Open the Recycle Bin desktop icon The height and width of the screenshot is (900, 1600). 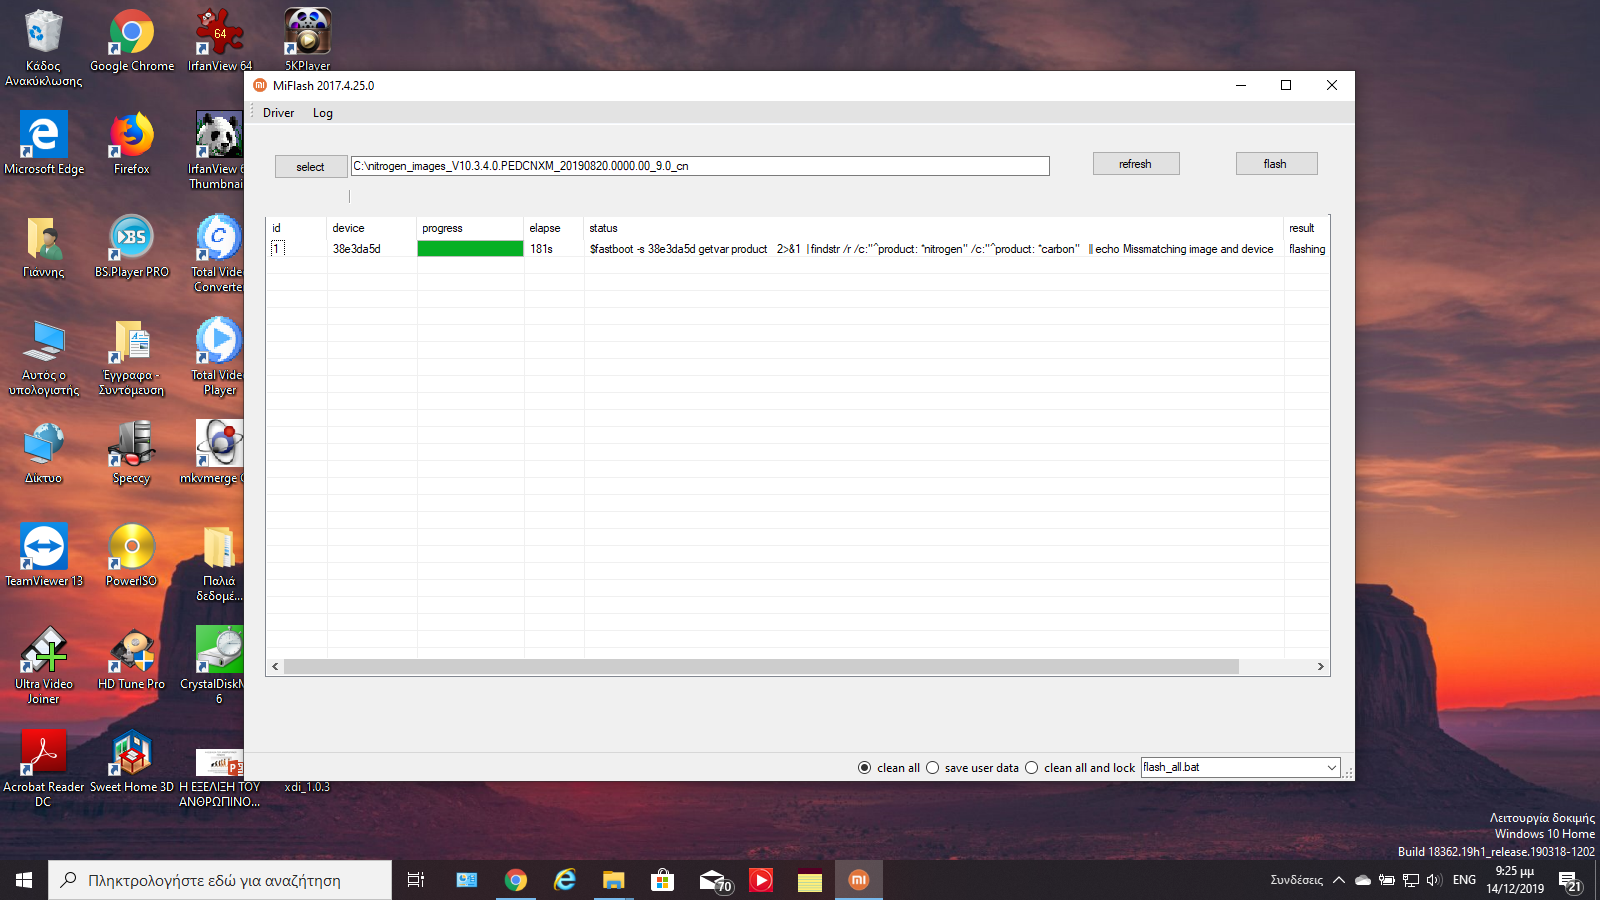coord(43,47)
